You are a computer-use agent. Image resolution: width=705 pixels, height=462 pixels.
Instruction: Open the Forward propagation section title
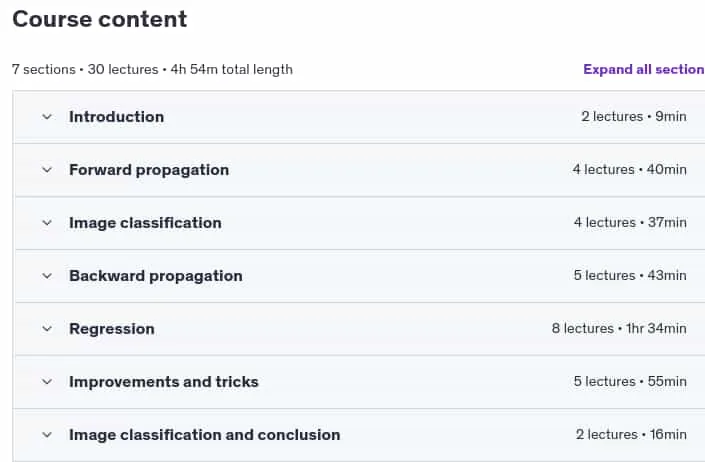click(149, 170)
